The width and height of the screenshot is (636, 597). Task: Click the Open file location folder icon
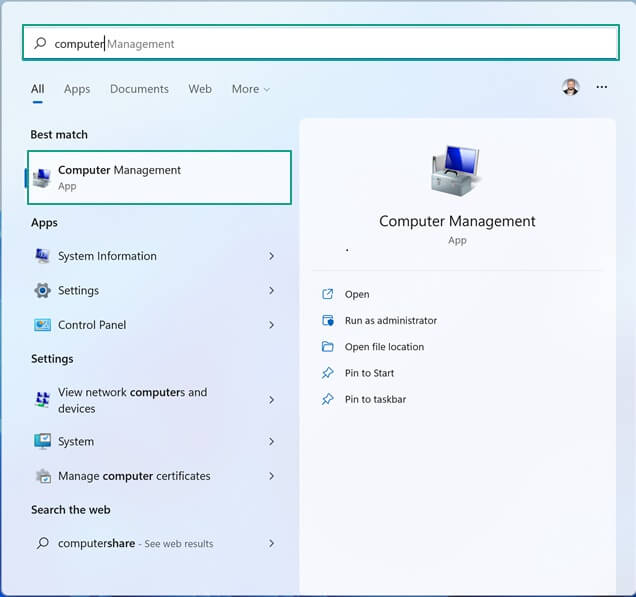[327, 347]
